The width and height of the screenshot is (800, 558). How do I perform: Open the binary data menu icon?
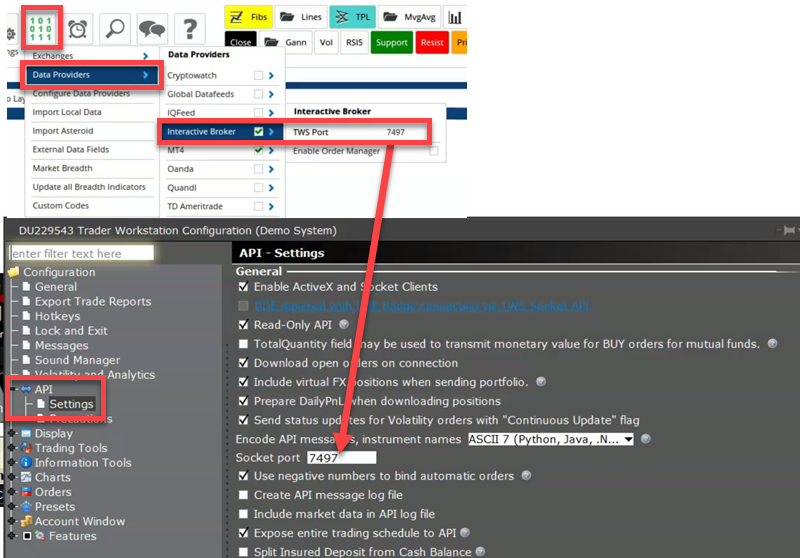click(x=41, y=28)
